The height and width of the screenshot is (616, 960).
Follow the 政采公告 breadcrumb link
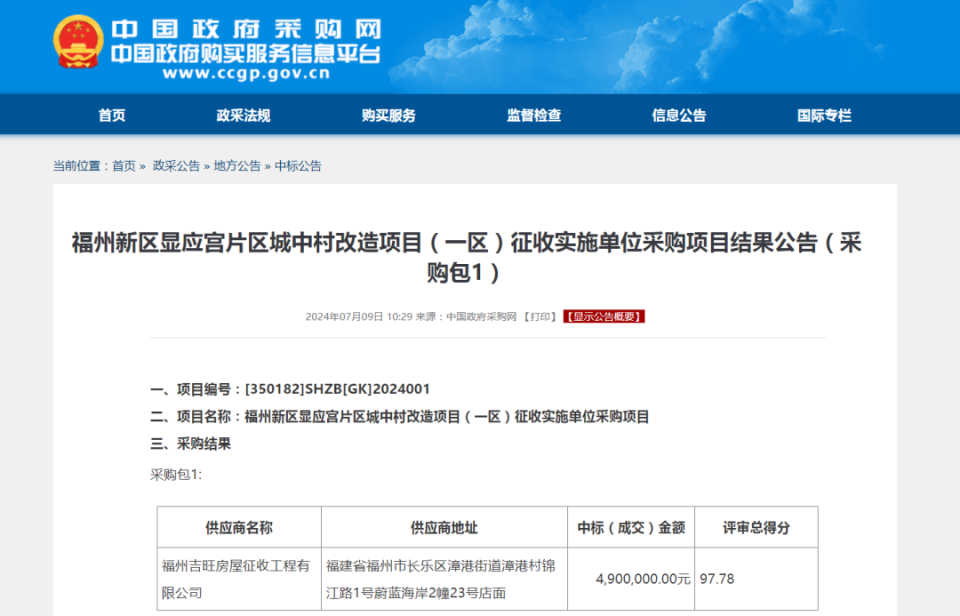[176, 166]
